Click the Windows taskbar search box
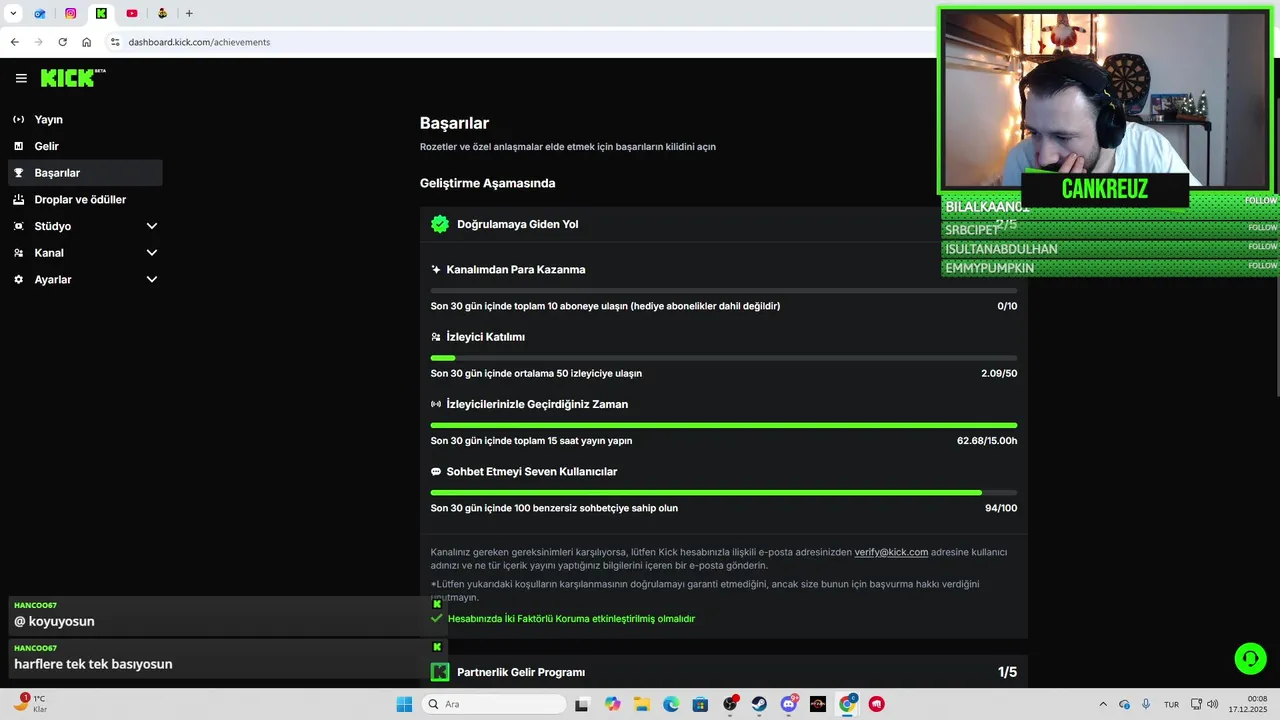The height and width of the screenshot is (720, 1280). pyautogui.click(x=494, y=704)
